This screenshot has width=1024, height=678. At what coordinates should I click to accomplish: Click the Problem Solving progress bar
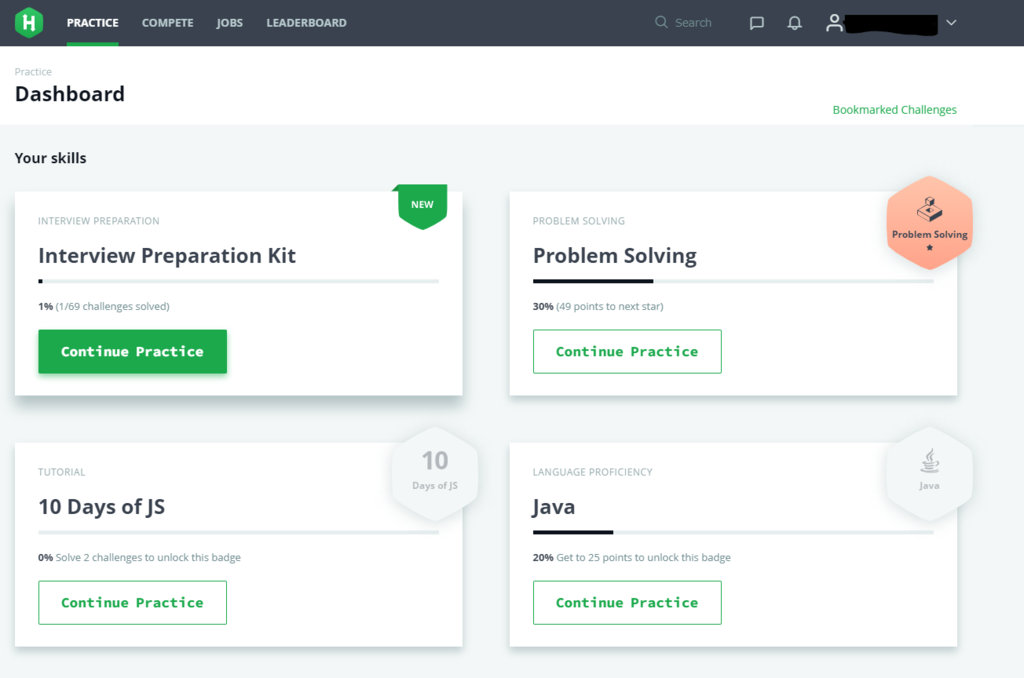click(733, 282)
